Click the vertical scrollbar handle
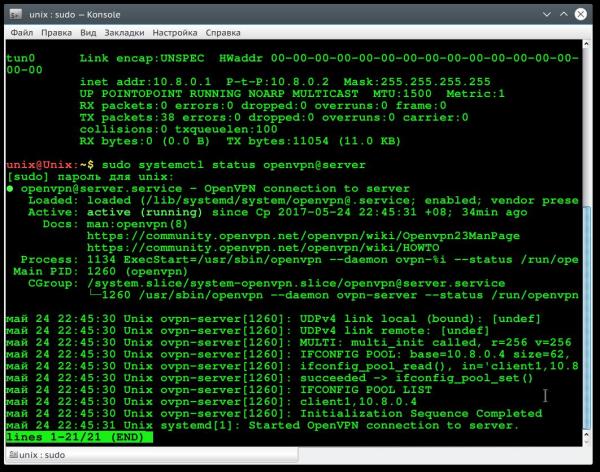The height and width of the screenshot is (472, 600). pos(586,318)
